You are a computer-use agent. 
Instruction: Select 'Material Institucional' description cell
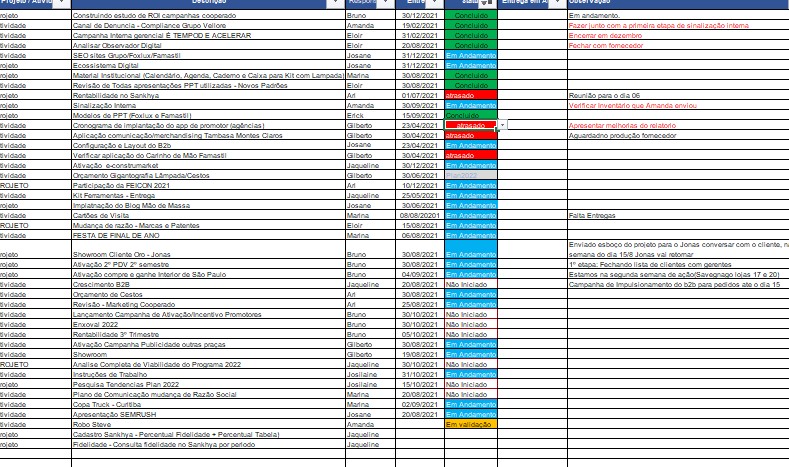[x=208, y=75]
